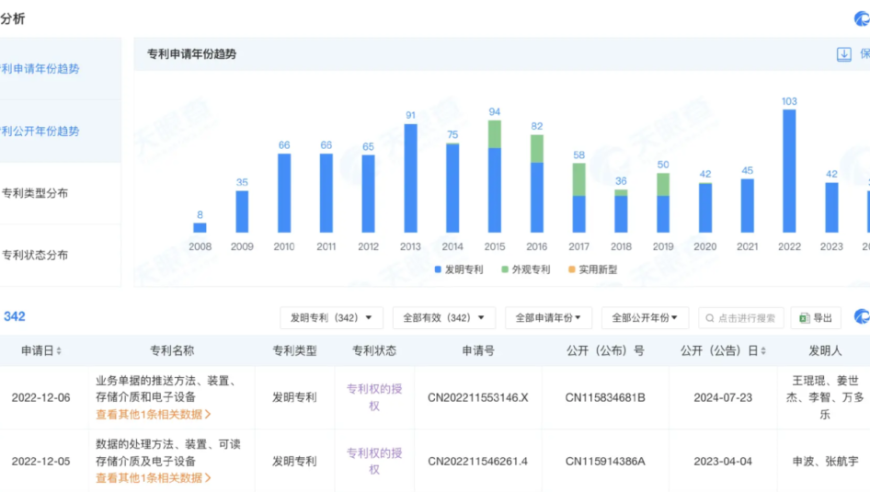The image size is (870, 492).
Task: Click the total count 342
Action: point(14,317)
